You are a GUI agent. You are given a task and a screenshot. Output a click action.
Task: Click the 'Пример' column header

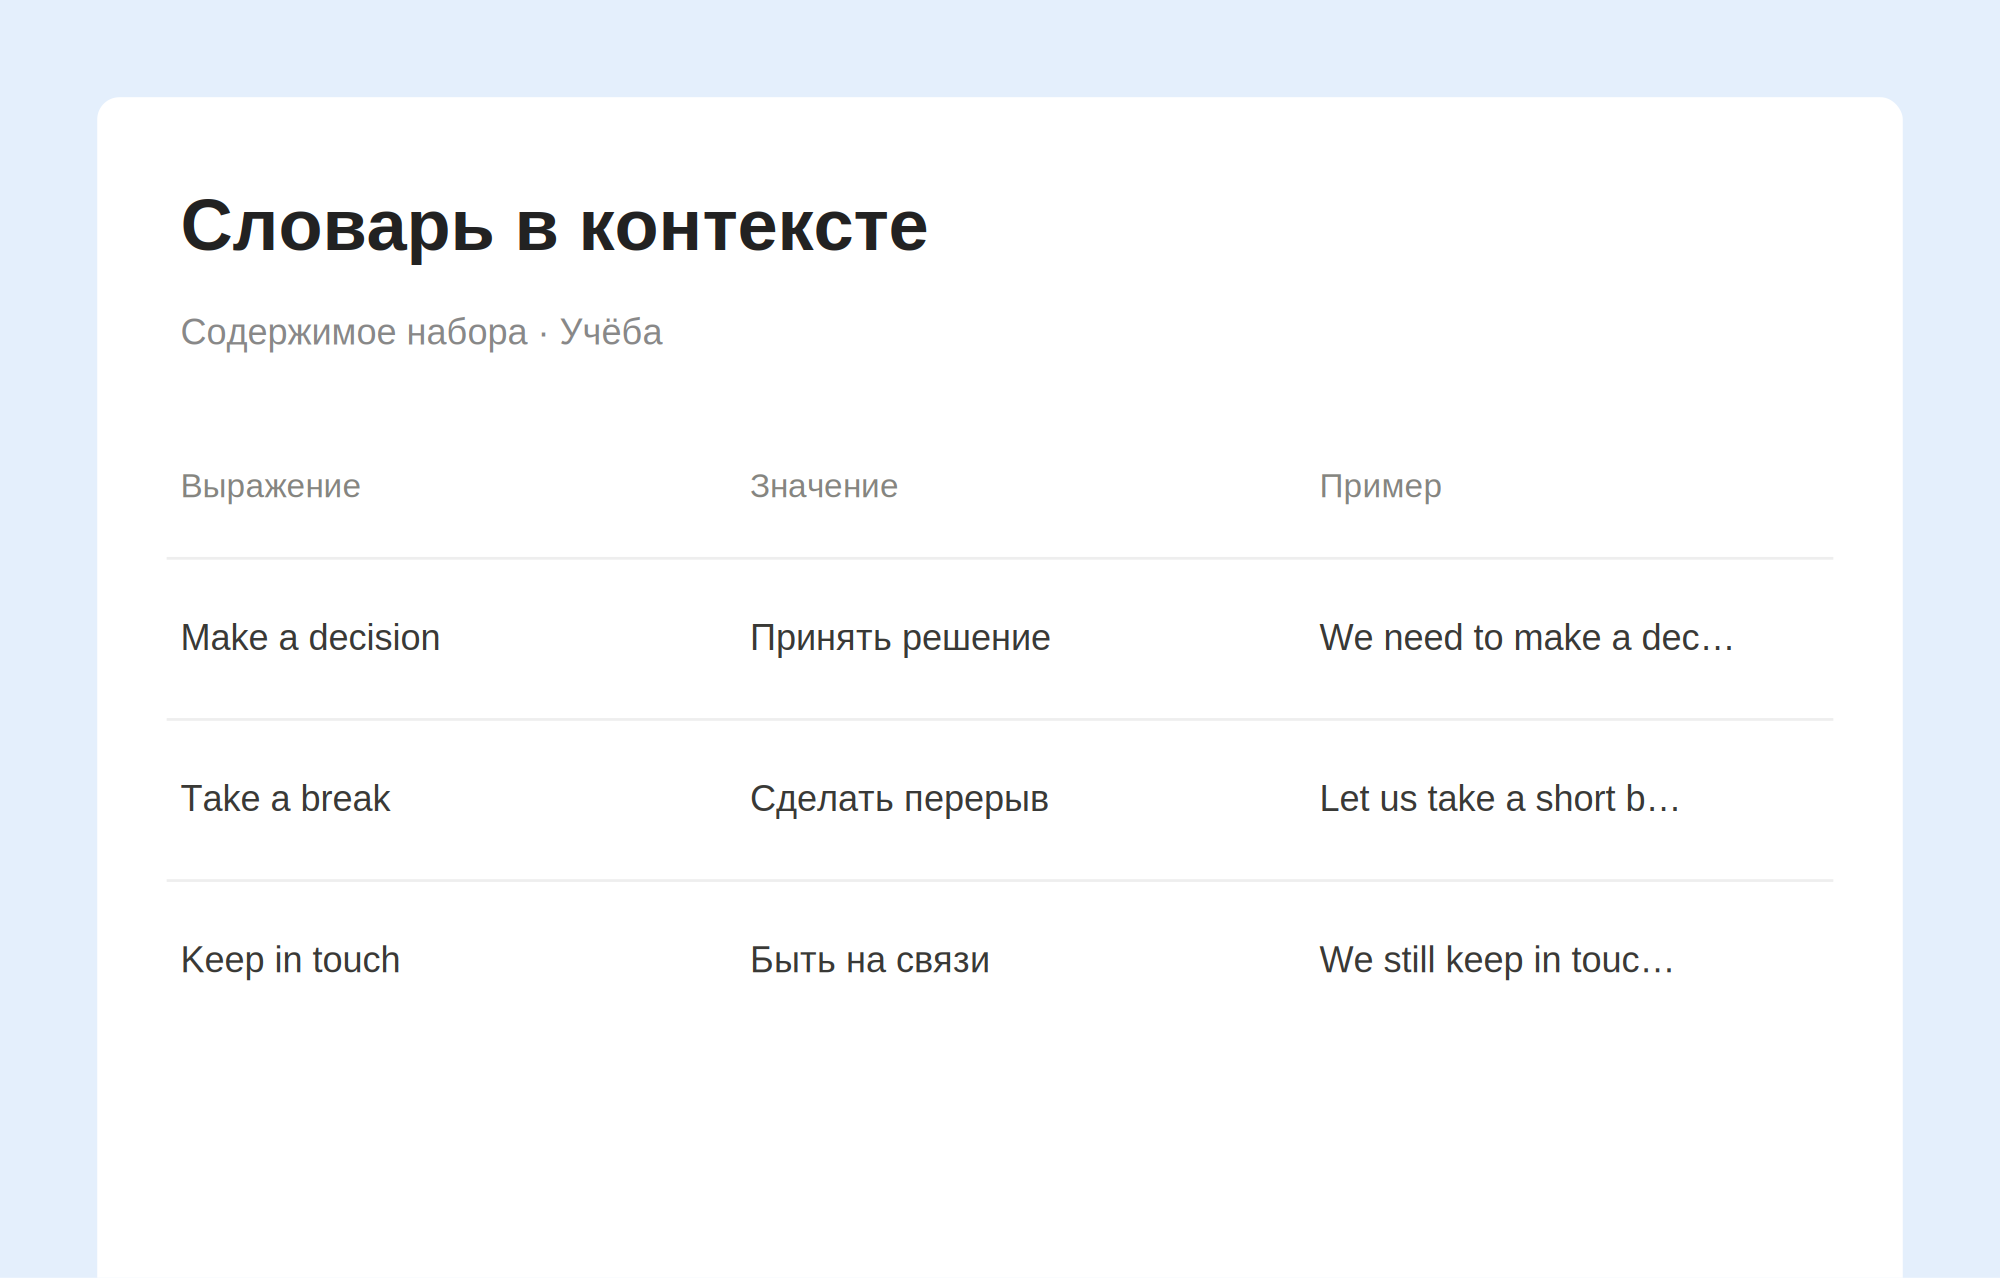(x=1380, y=486)
